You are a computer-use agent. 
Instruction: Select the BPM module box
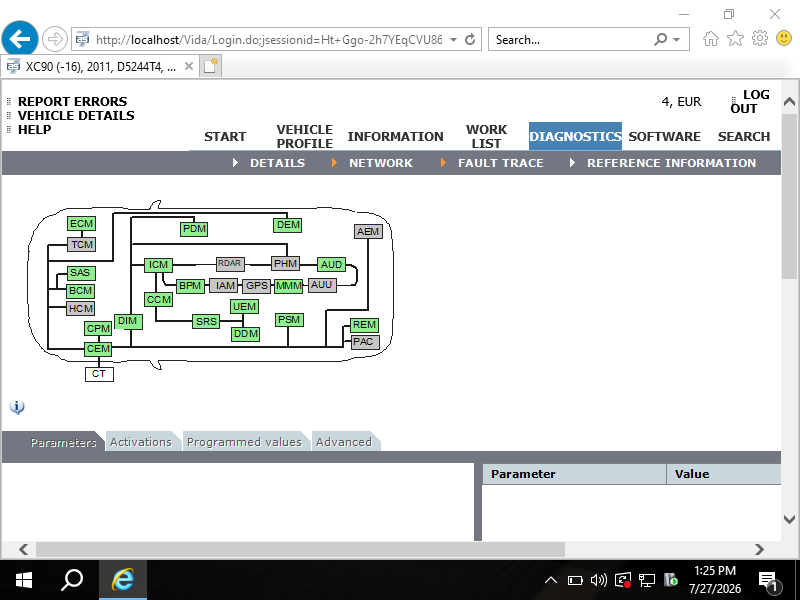(190, 286)
